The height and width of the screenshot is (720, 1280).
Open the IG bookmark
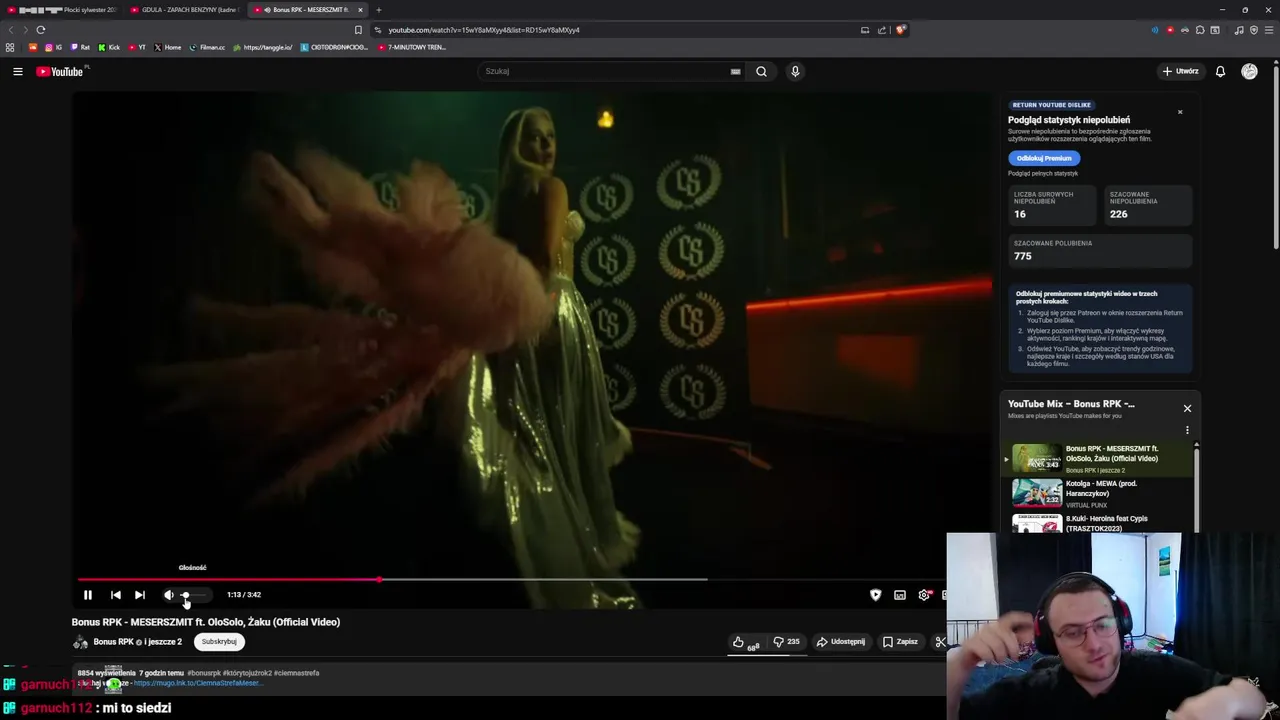tap(54, 47)
